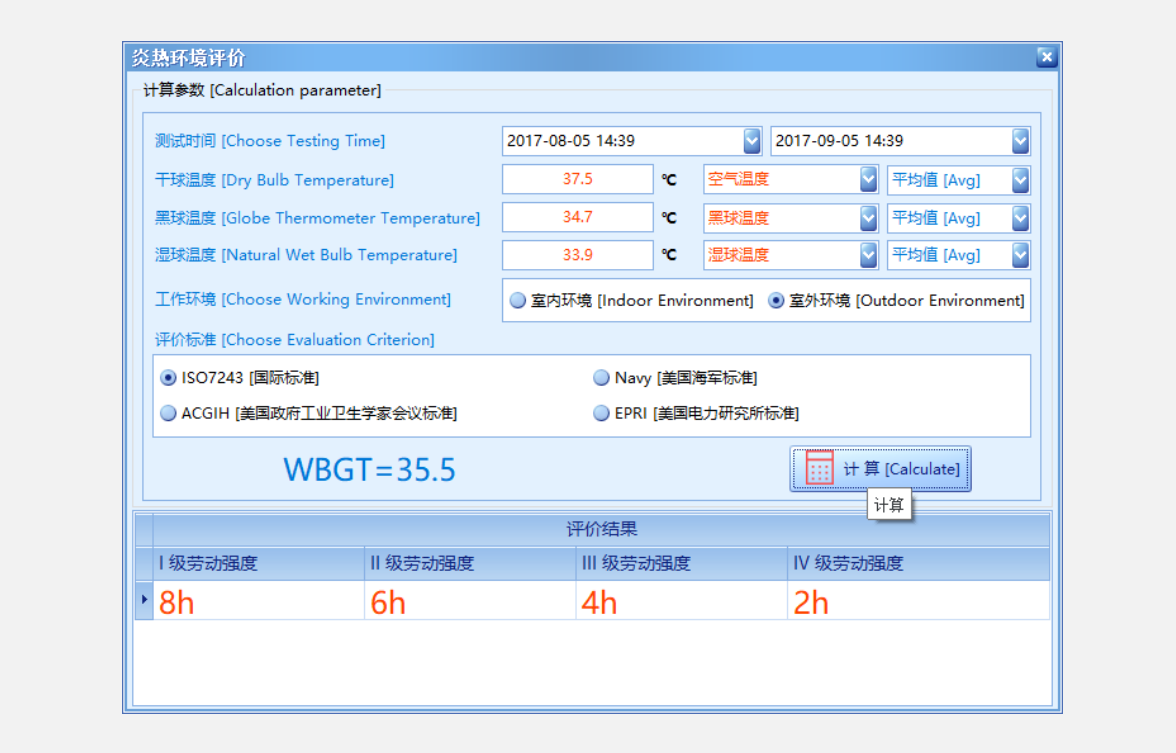Click the calculator icon on Calculate button
This screenshot has width=1176, height=753.
819,468
